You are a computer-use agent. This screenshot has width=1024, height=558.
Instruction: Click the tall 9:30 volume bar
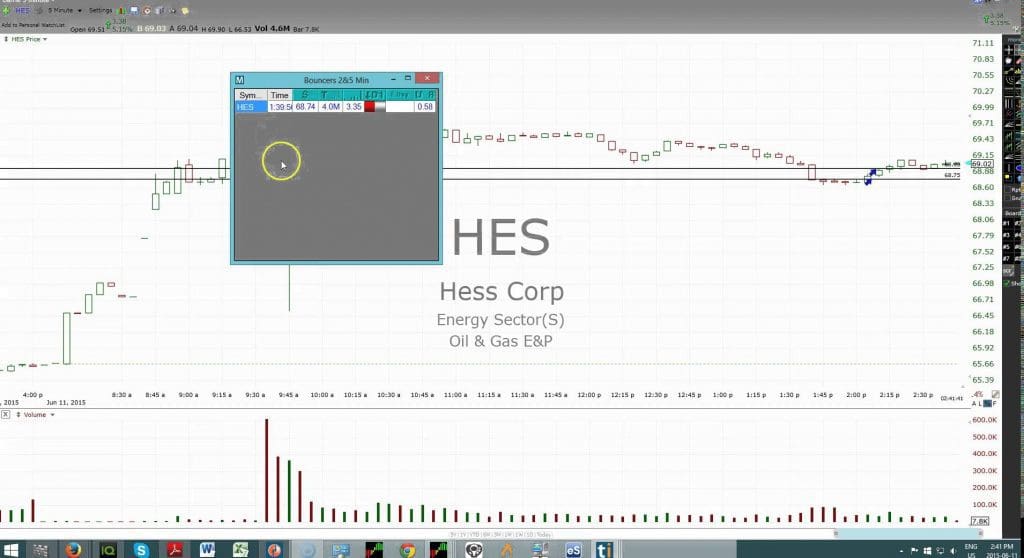tap(266, 470)
